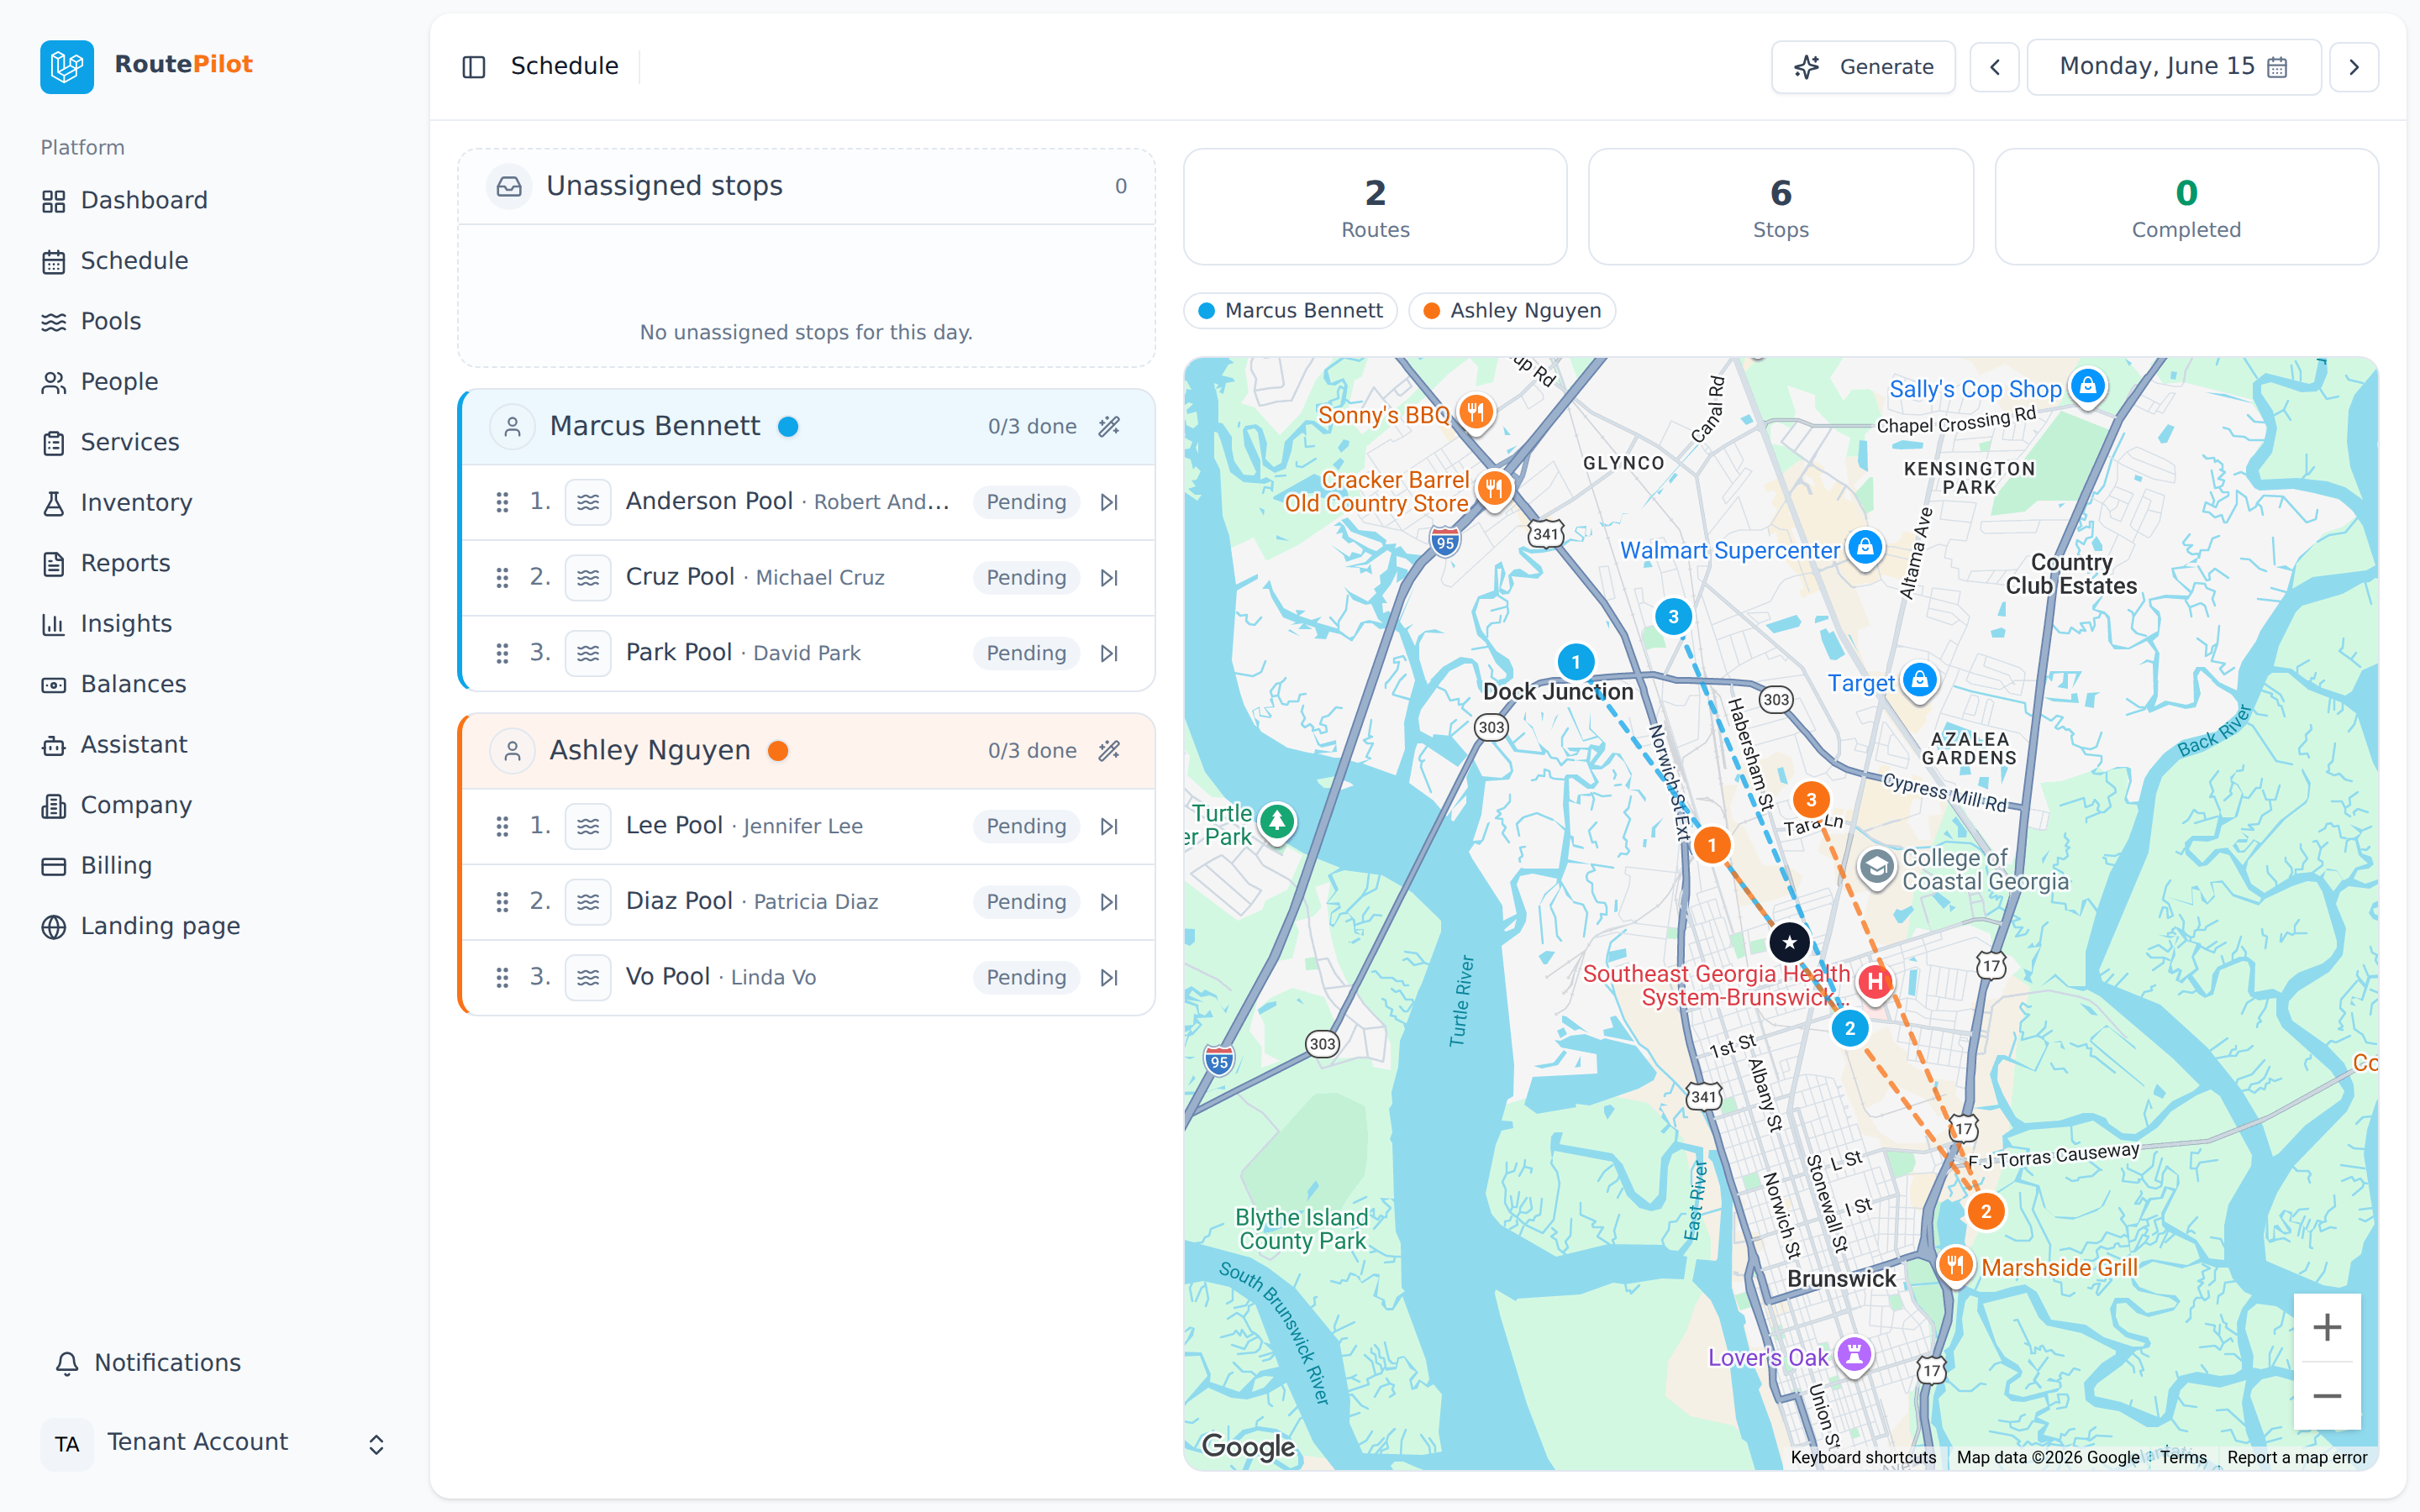This screenshot has width=2420, height=1512.
Task: Toggle the sidebar panel icon
Action: click(474, 67)
